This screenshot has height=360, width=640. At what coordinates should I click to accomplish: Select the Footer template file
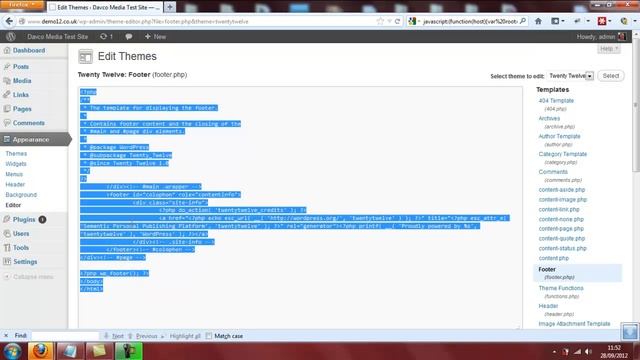[547, 269]
